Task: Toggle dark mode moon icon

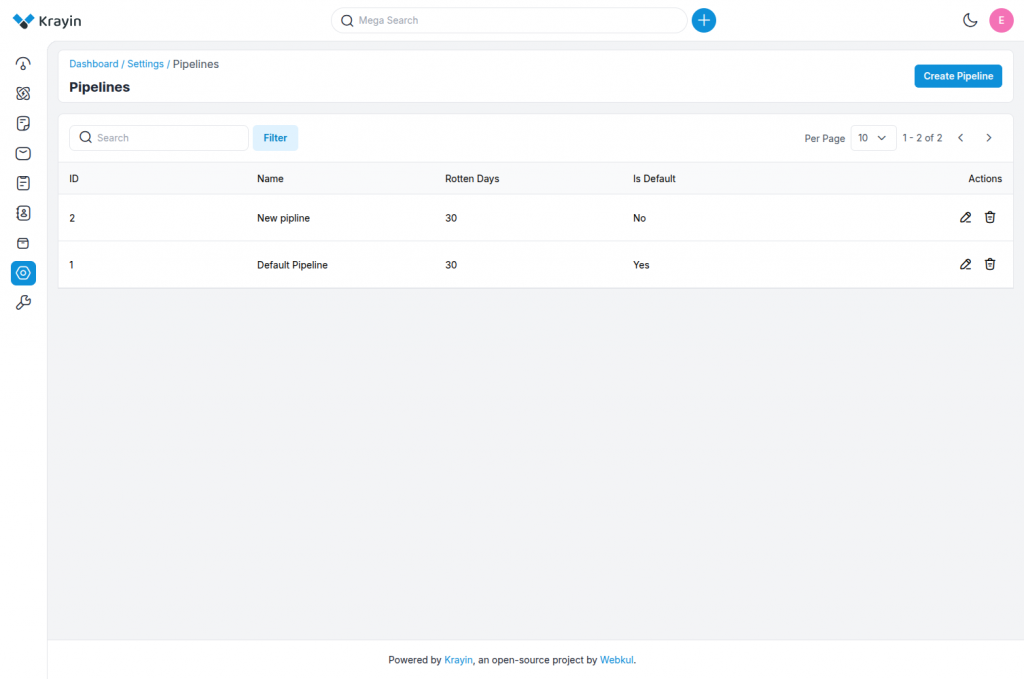Action: pyautogui.click(x=970, y=20)
